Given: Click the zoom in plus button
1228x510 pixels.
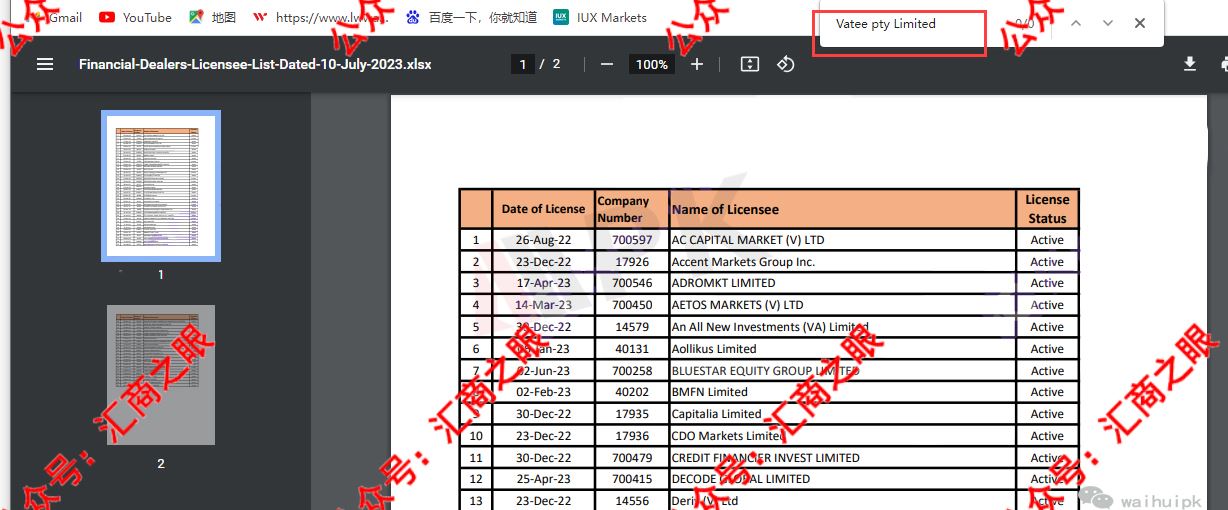Looking at the screenshot, I should [697, 64].
